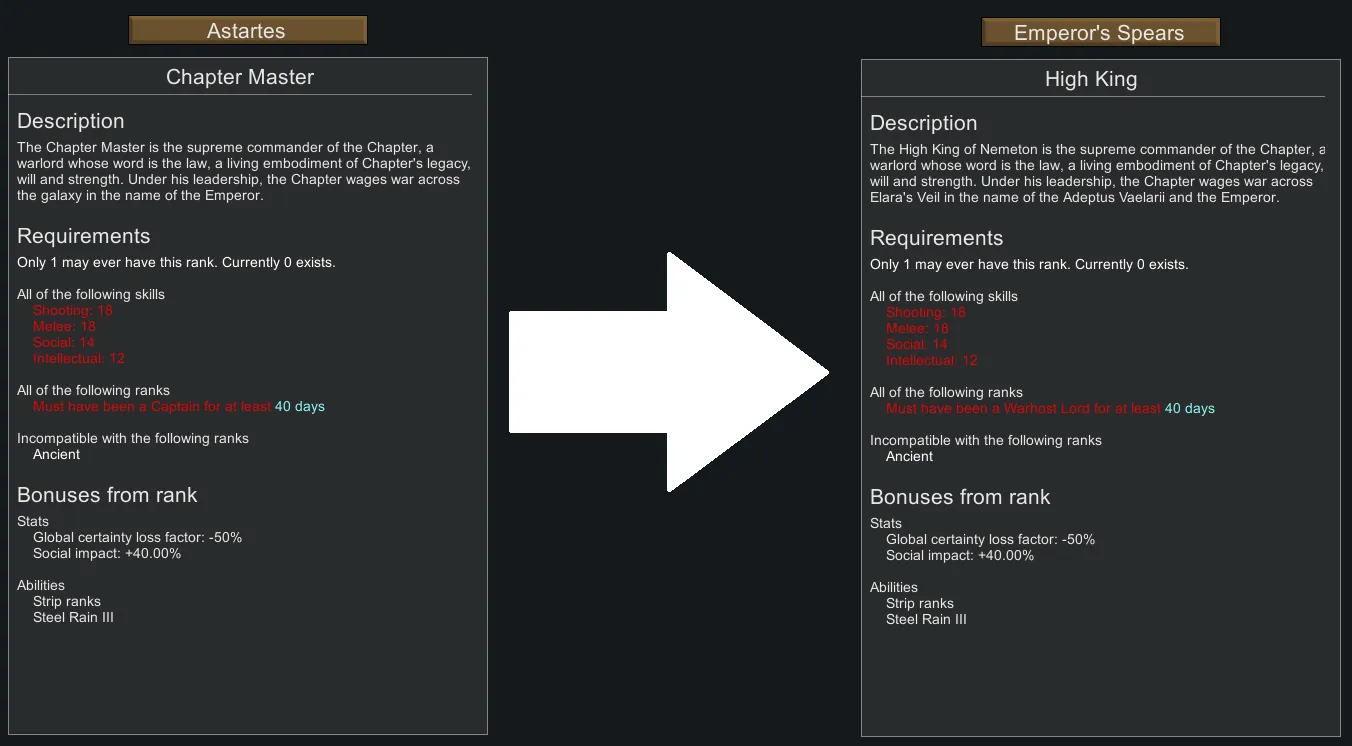Click Strip ranks ability under Chapter Master
The image size is (1352, 746).
click(x=67, y=601)
